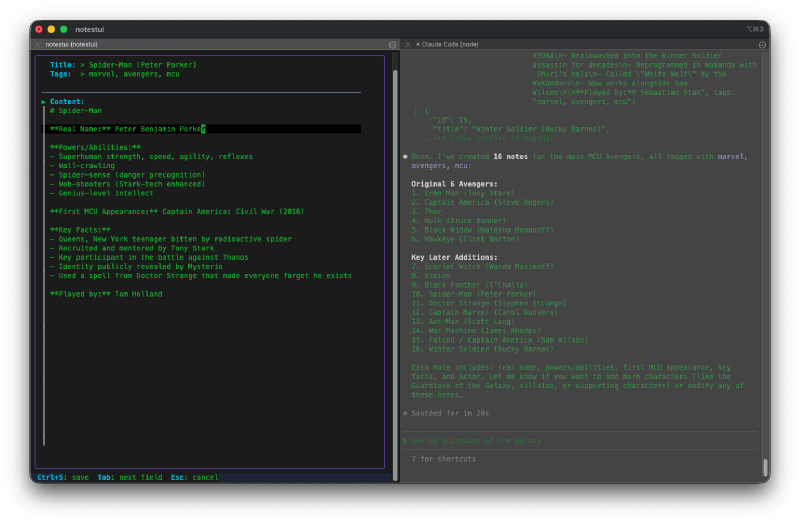Click the '# Spider-Man' heading line
The height and width of the screenshot is (523, 800).
point(76,111)
